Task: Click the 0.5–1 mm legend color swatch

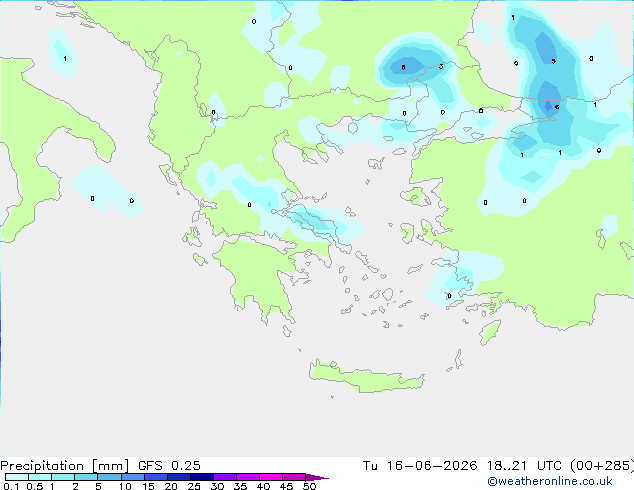Action: [x=40, y=477]
